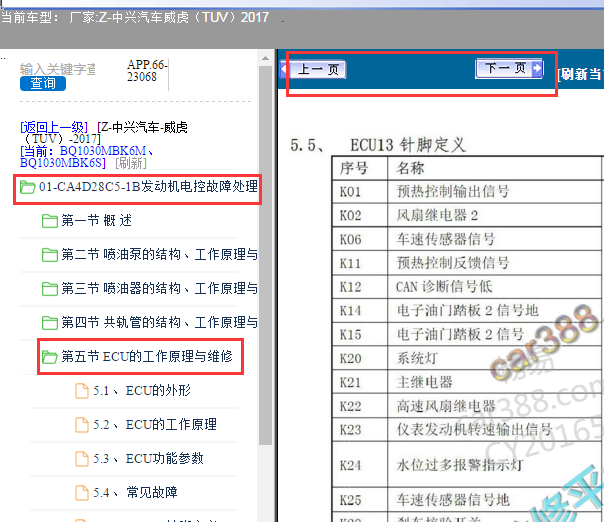Click the APP.66-23068 text

(147, 70)
